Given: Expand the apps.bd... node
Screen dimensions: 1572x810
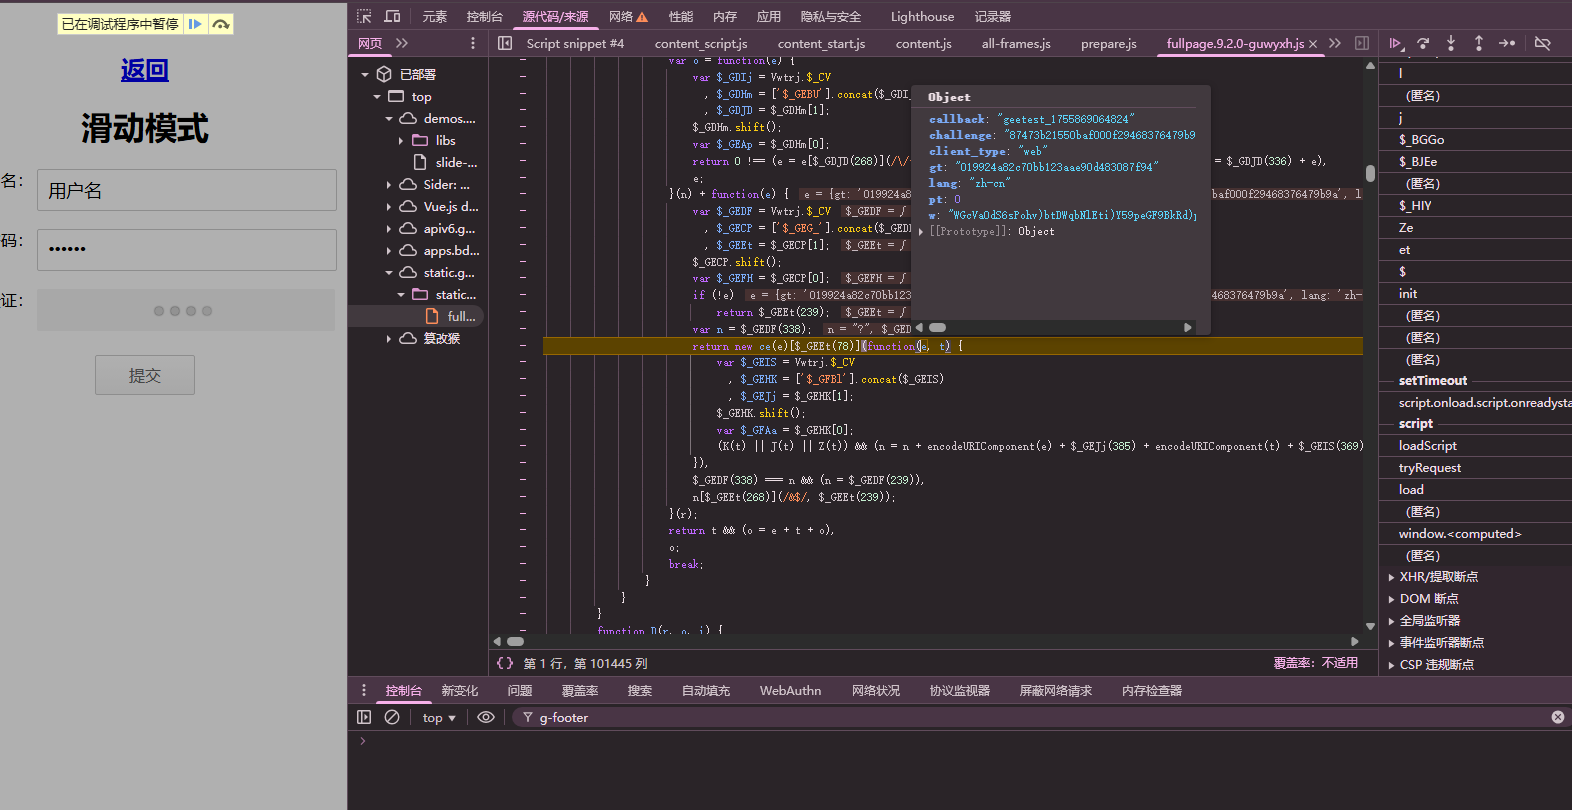Looking at the screenshot, I should pyautogui.click(x=389, y=251).
